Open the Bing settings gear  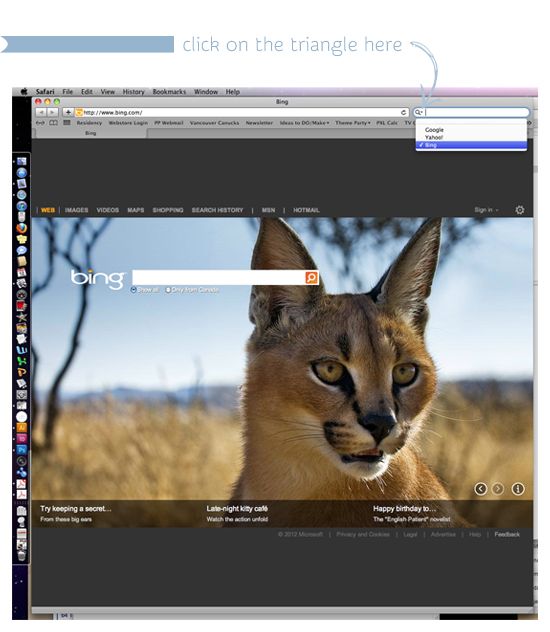click(x=520, y=210)
